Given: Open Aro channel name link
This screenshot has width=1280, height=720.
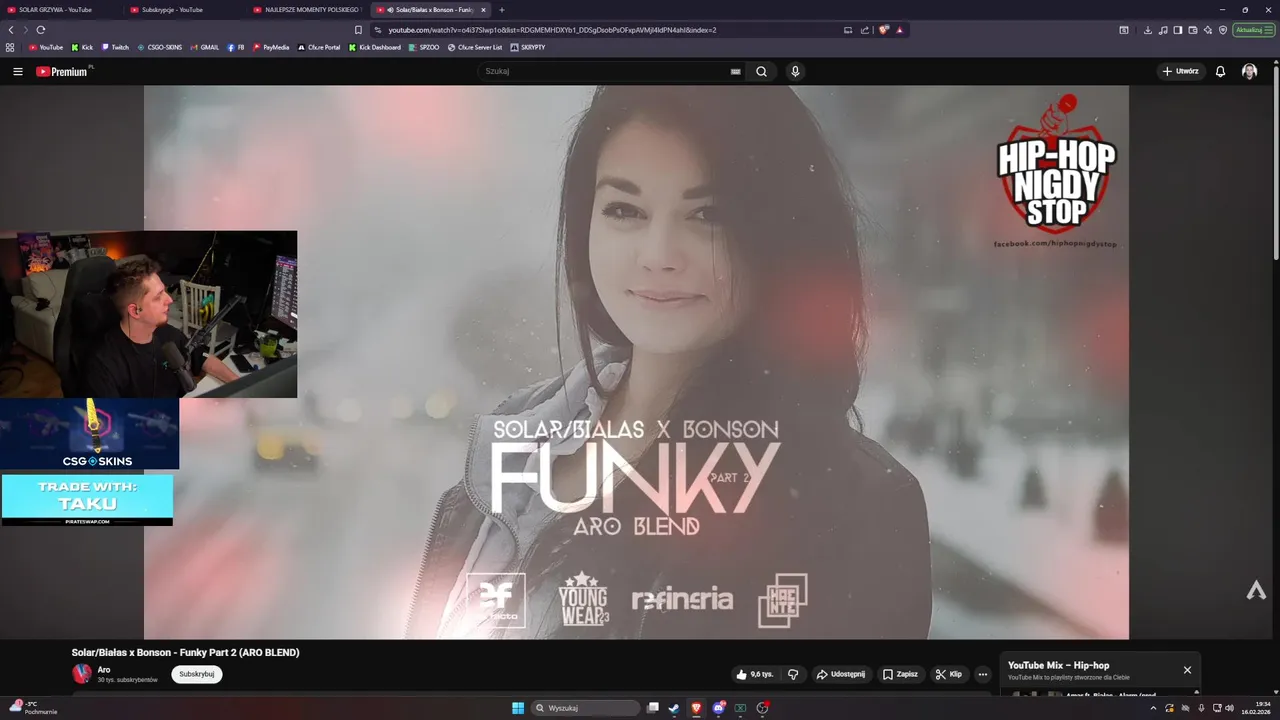Looking at the screenshot, I should [x=104, y=670].
